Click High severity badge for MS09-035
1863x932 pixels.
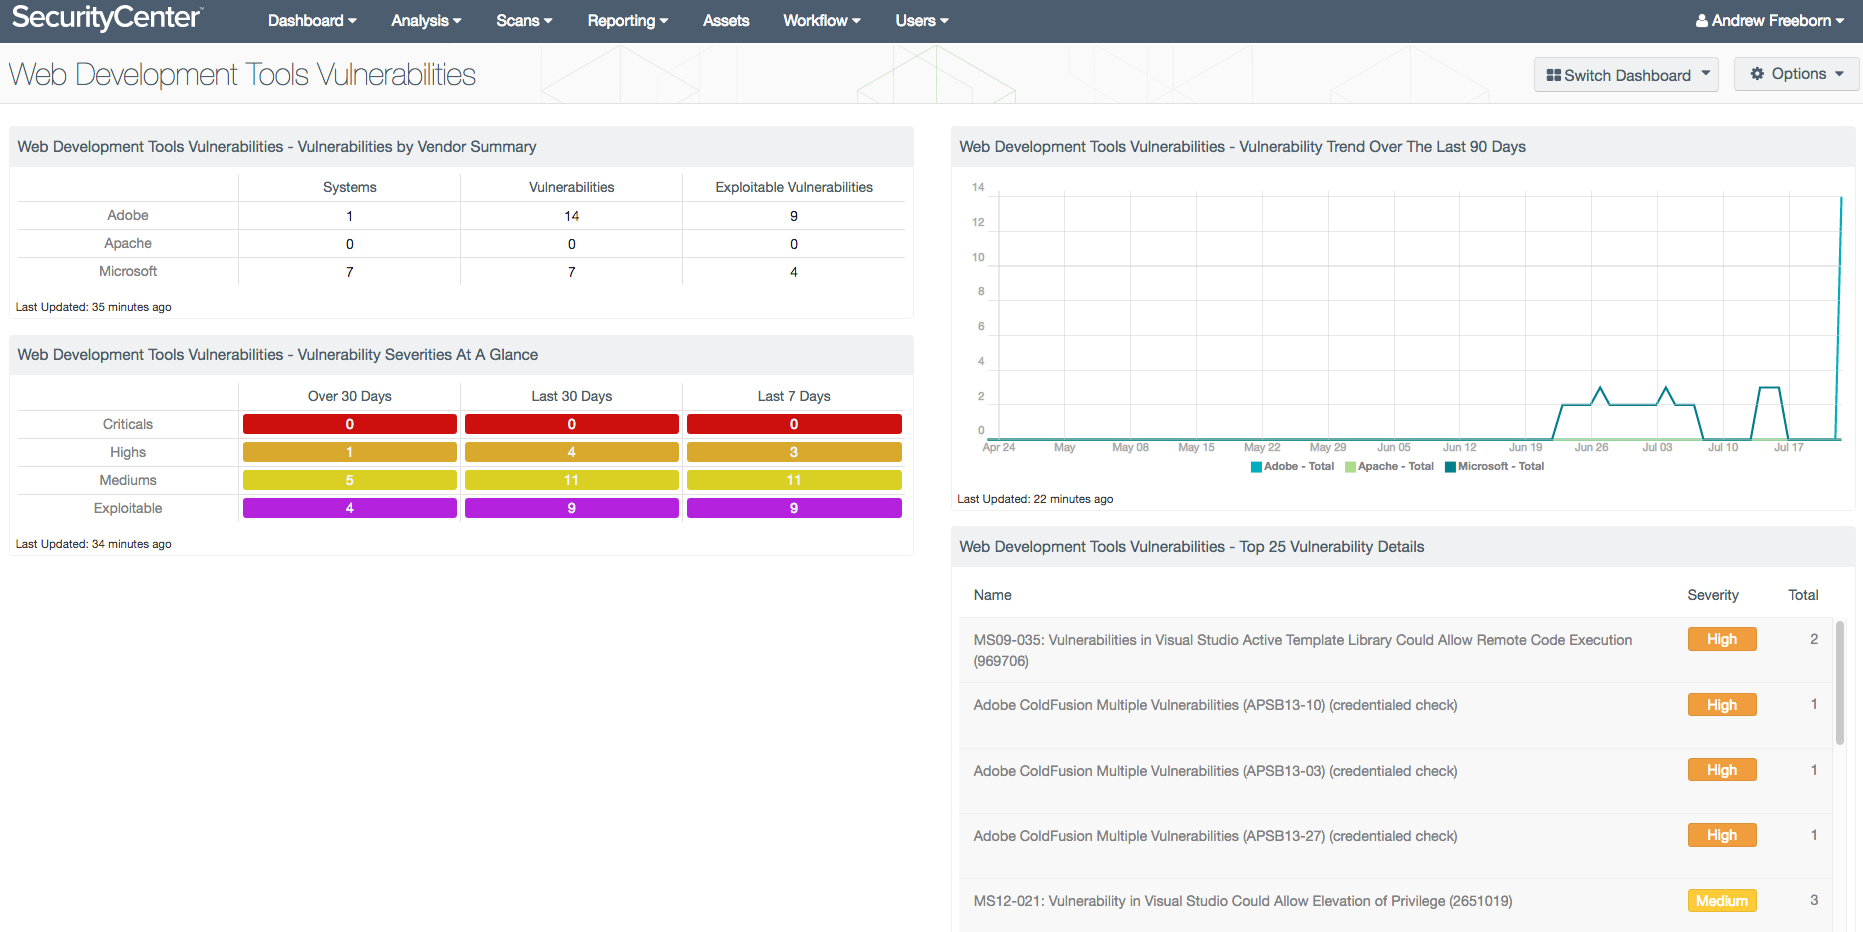click(x=1722, y=639)
